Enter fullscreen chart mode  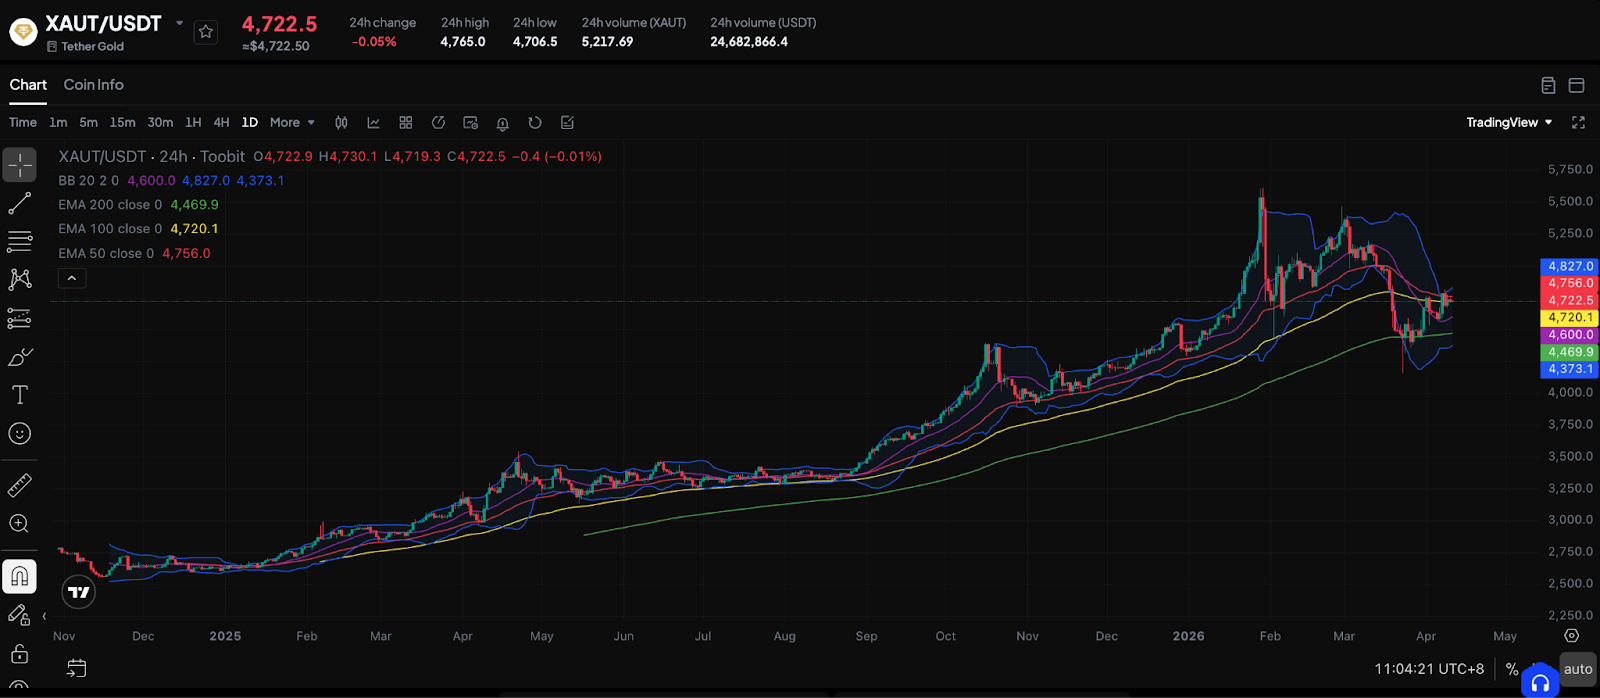click(1578, 123)
